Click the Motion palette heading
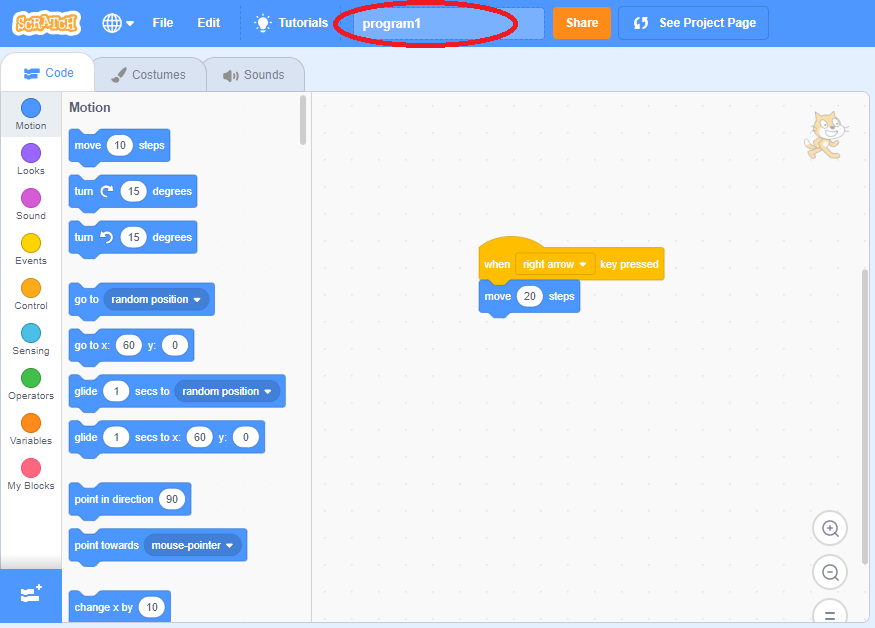The height and width of the screenshot is (628, 875). 90,107
